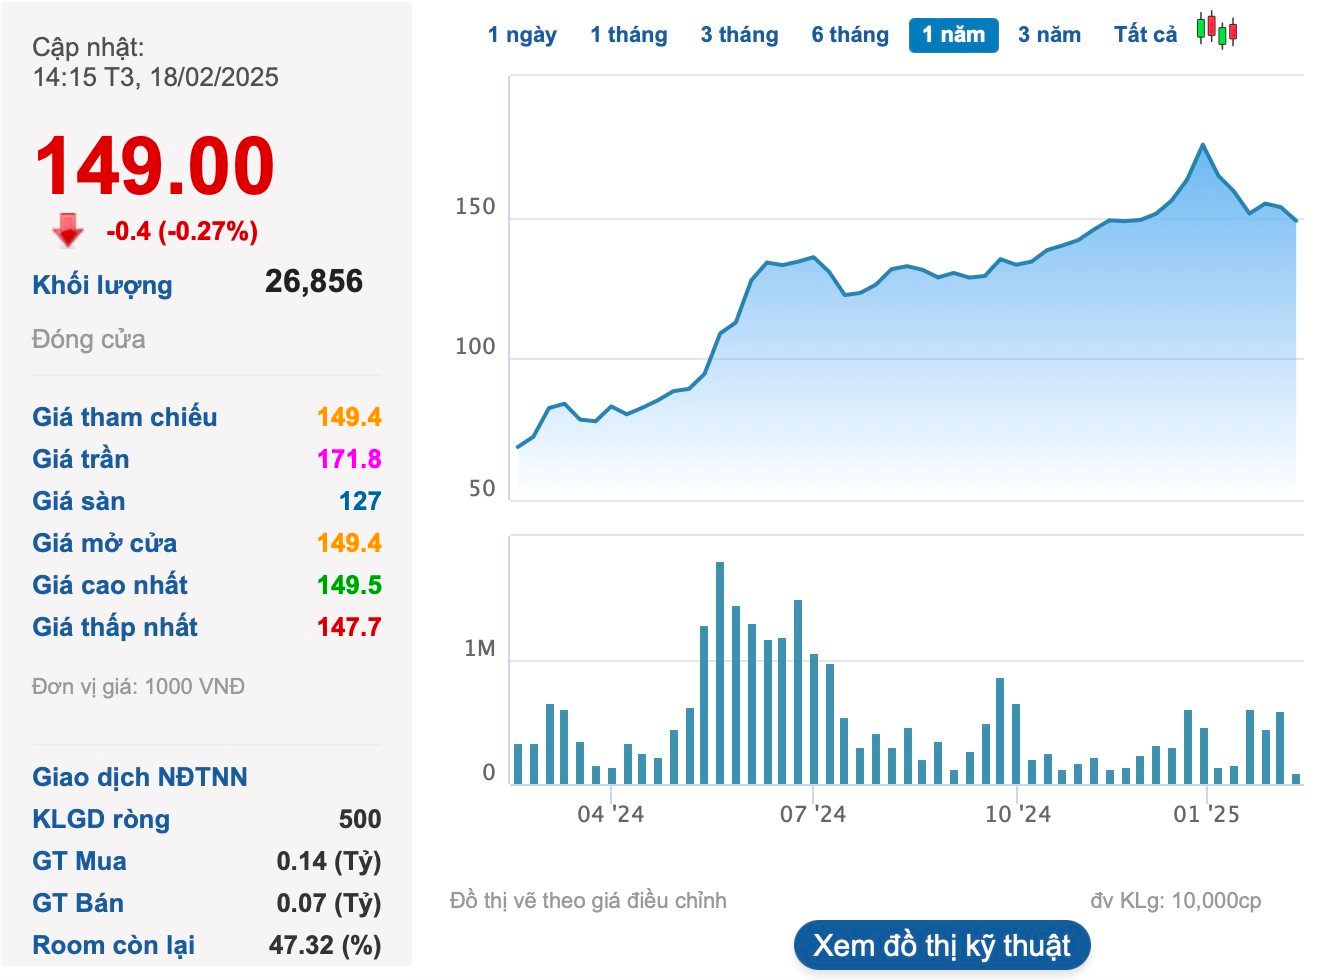Click the 'Đóng cửa' status text
The image size is (1320, 980).
(x=89, y=339)
